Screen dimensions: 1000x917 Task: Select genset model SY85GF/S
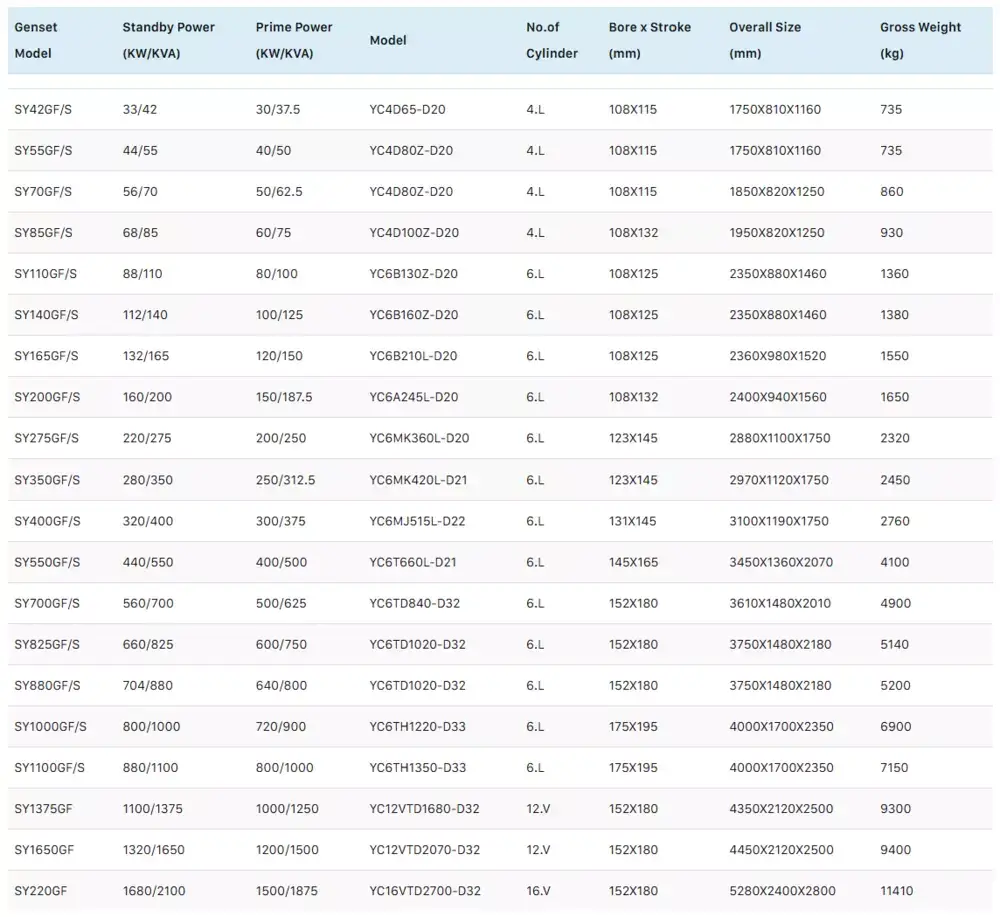(x=43, y=233)
